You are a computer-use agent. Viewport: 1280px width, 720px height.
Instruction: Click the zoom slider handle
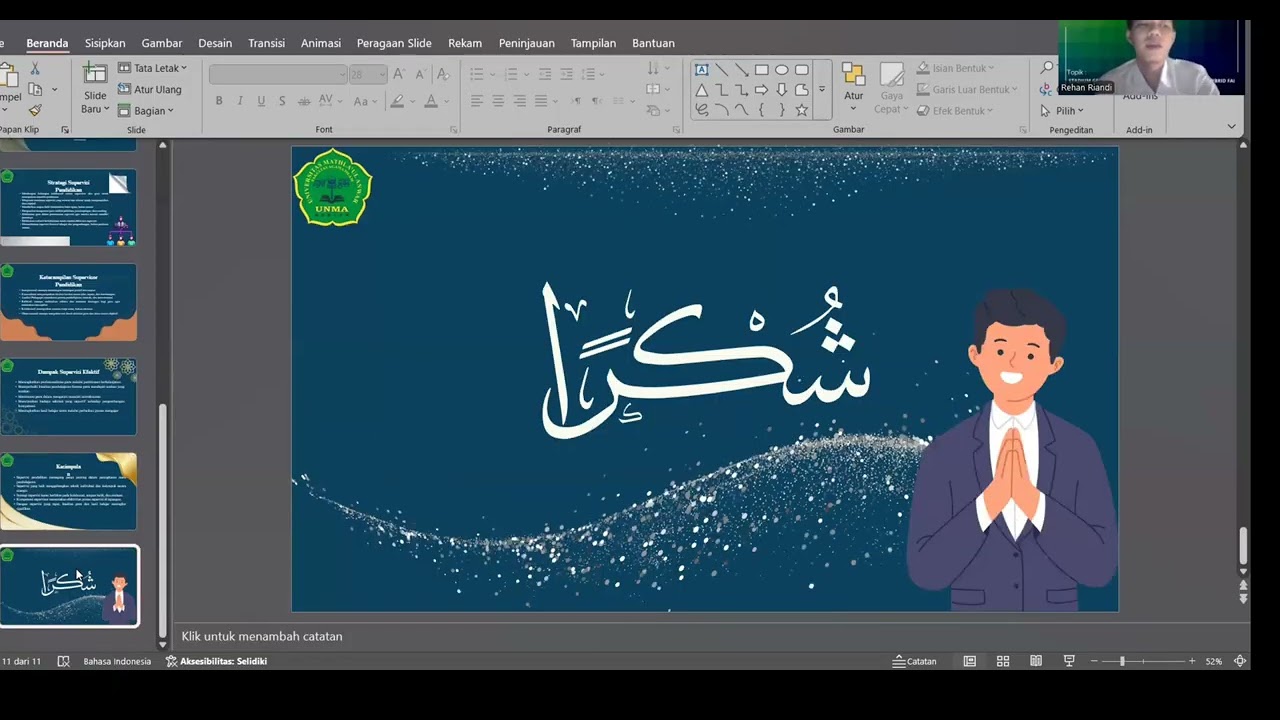pos(1122,661)
